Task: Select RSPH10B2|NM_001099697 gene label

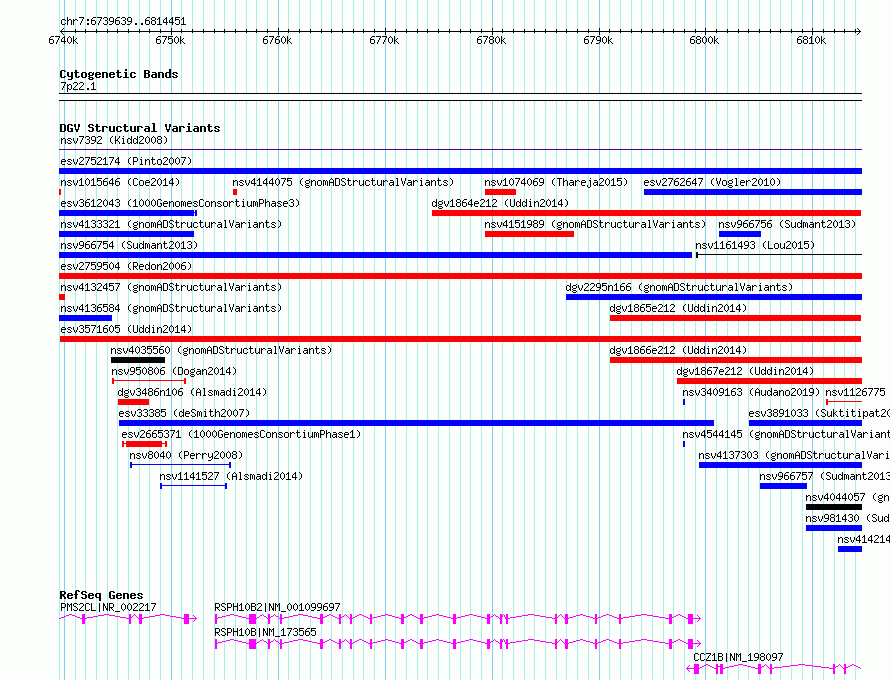Action: point(278,607)
